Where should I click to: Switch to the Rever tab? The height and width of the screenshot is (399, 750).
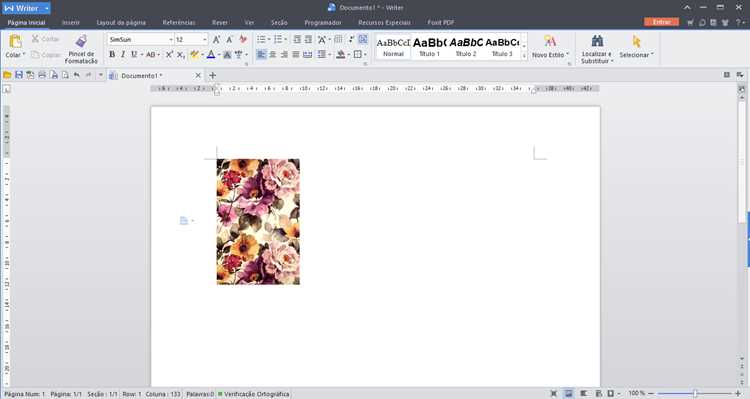coord(220,22)
